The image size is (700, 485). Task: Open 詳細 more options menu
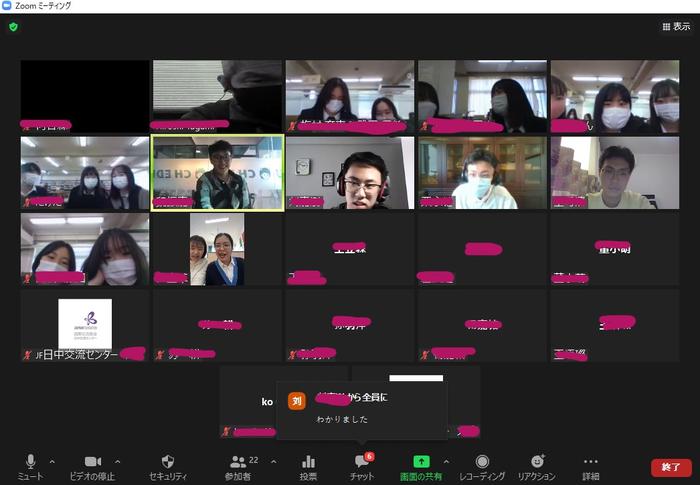591,467
